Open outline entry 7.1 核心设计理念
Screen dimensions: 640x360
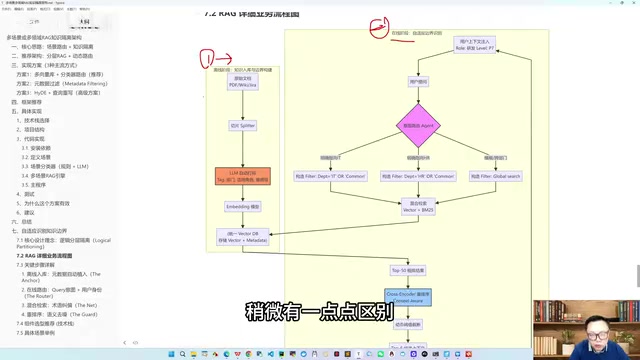pos(63,244)
